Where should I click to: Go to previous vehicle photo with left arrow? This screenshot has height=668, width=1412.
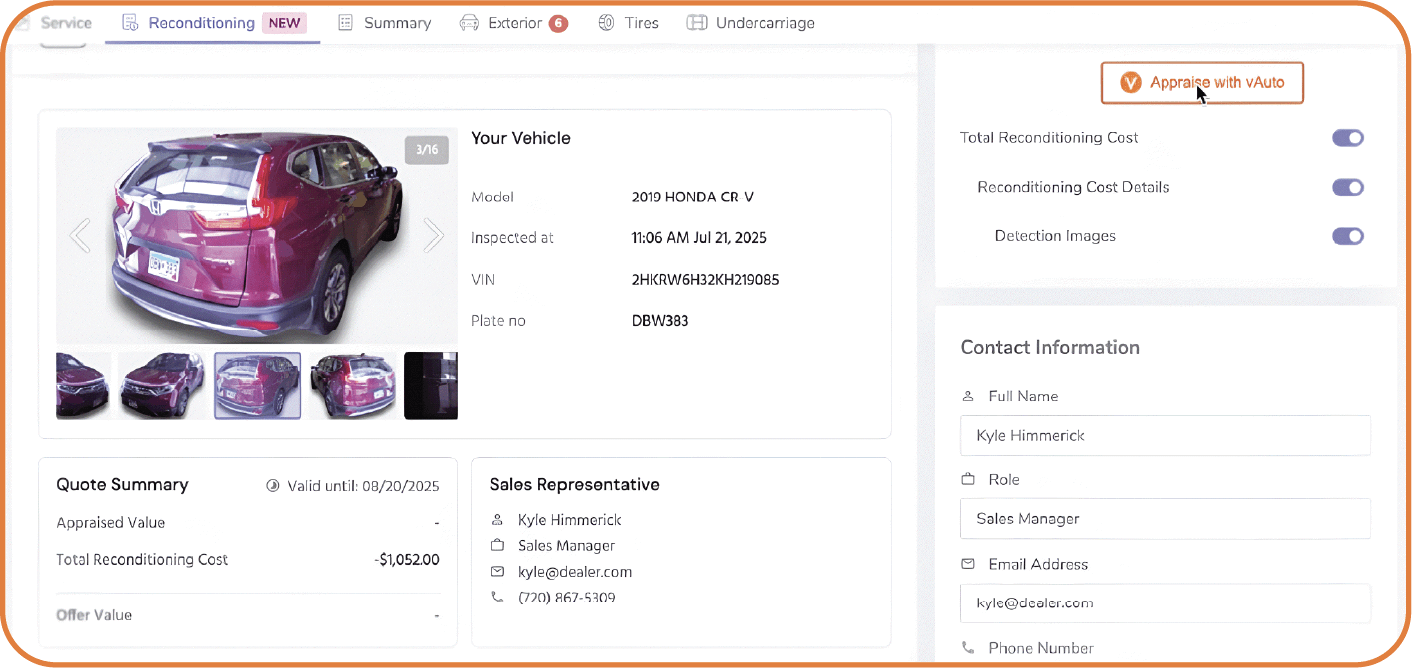pos(80,236)
